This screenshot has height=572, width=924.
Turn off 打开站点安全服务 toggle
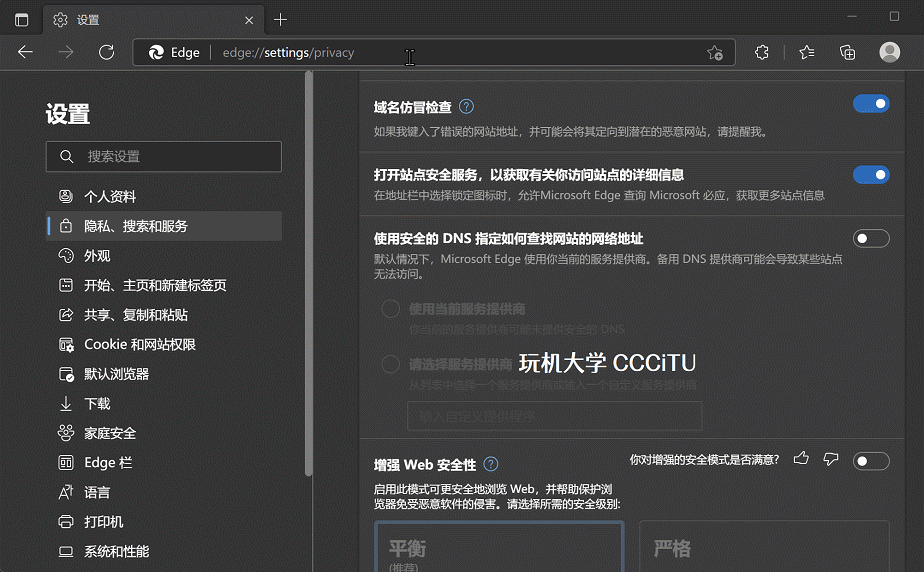tap(870, 175)
